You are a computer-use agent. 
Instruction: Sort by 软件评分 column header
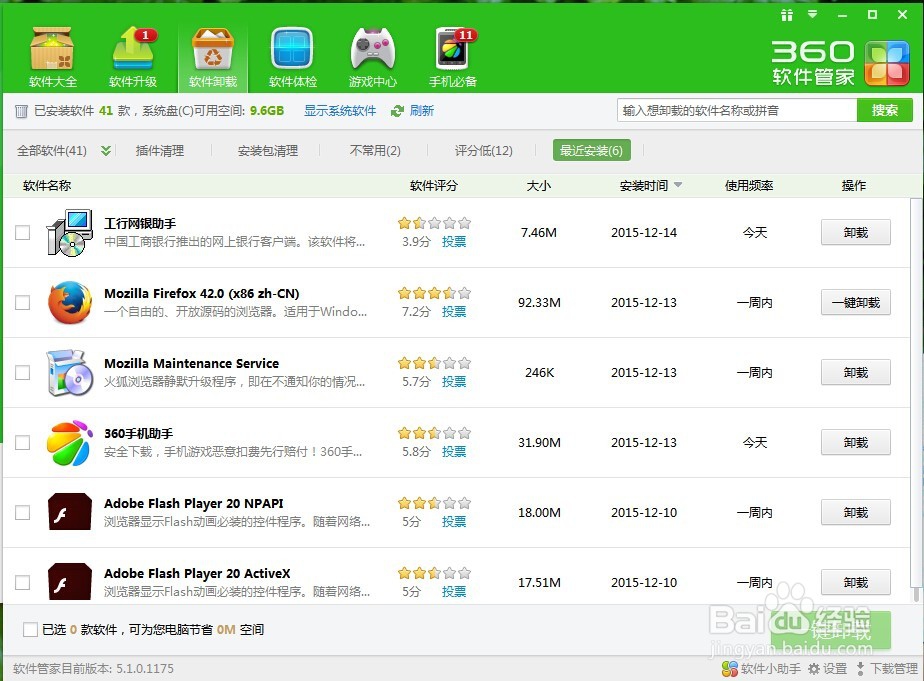coord(433,186)
